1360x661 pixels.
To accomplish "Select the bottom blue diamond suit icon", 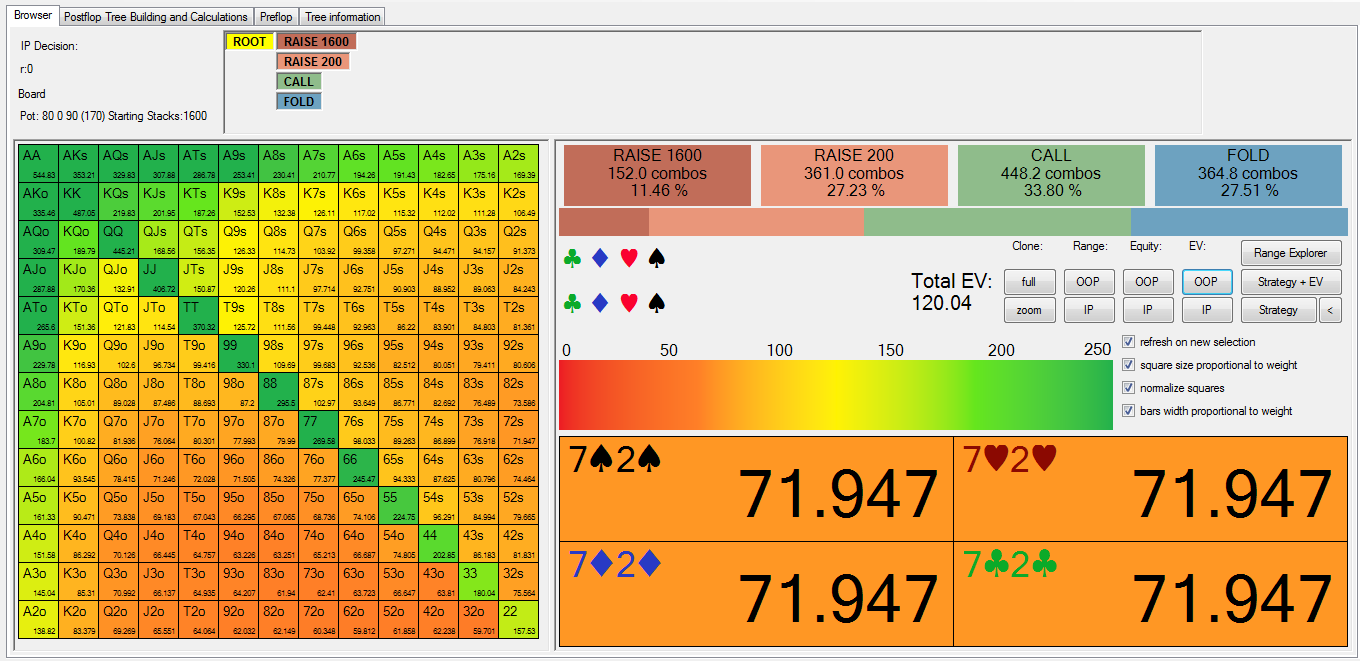I will (x=600, y=302).
